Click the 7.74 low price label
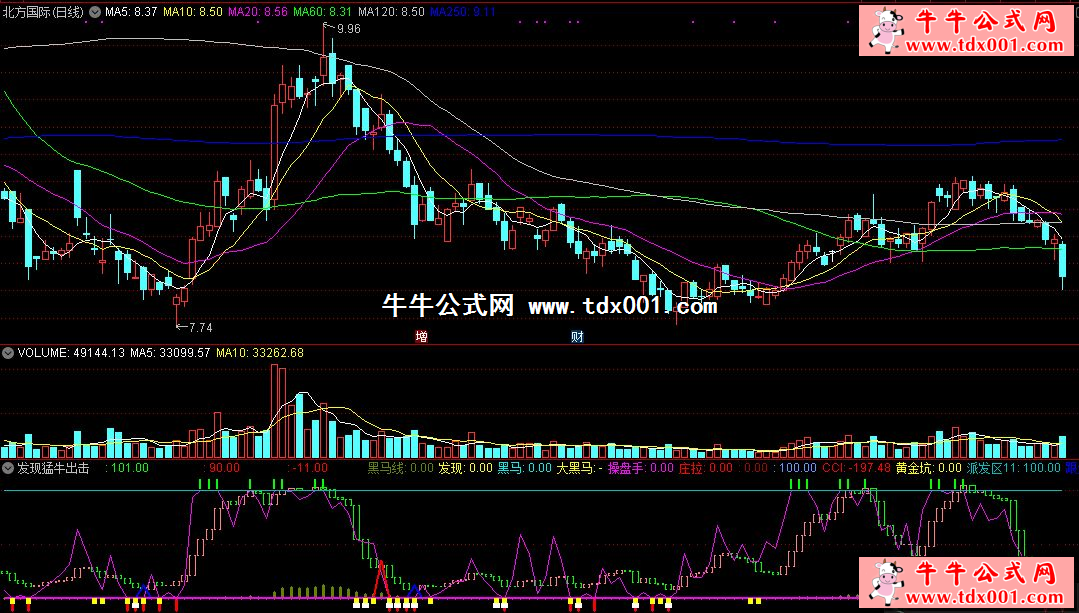Viewport: 1079px width, 613px height. [x=200, y=327]
